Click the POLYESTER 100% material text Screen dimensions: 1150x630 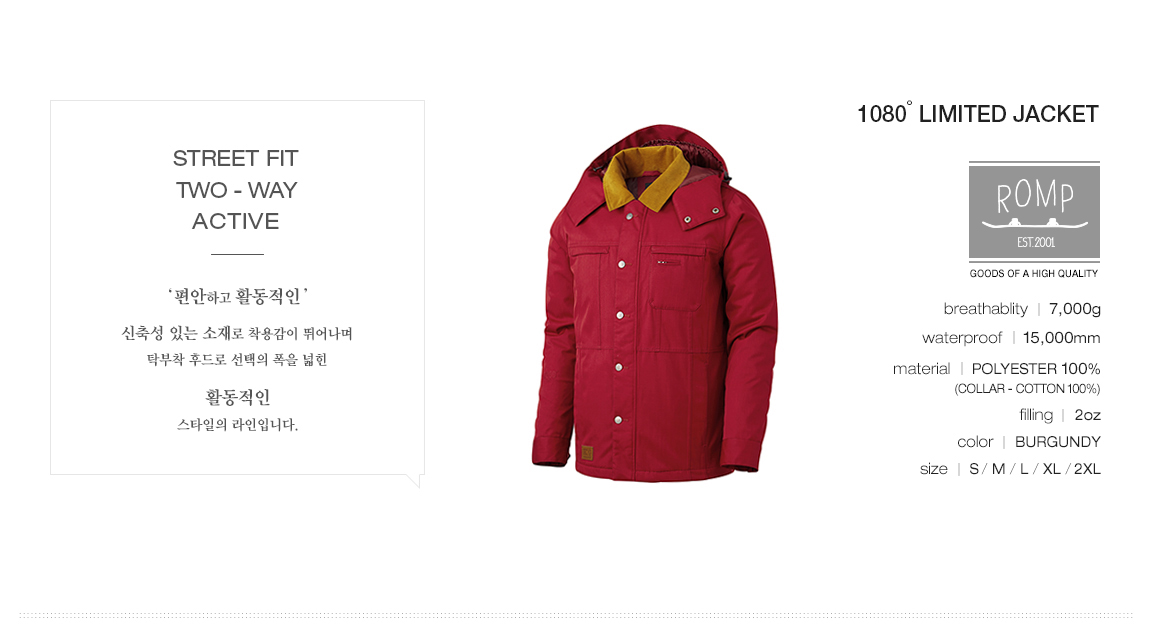(1036, 369)
